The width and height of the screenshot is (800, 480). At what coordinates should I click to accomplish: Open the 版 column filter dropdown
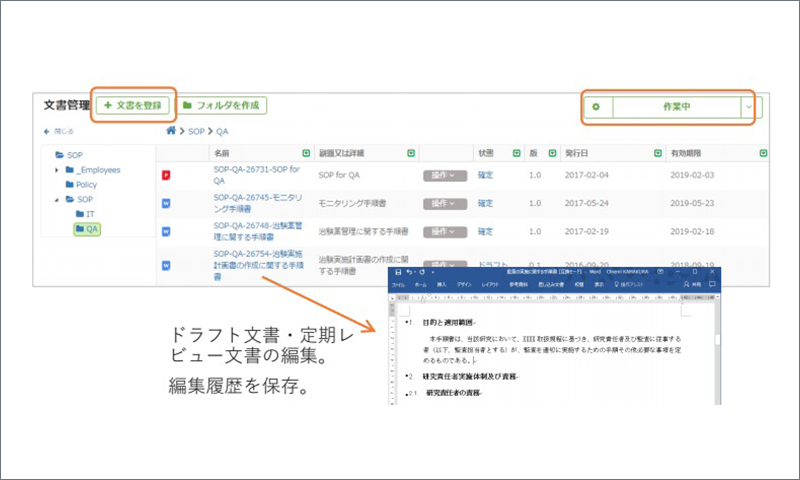[x=552, y=153]
